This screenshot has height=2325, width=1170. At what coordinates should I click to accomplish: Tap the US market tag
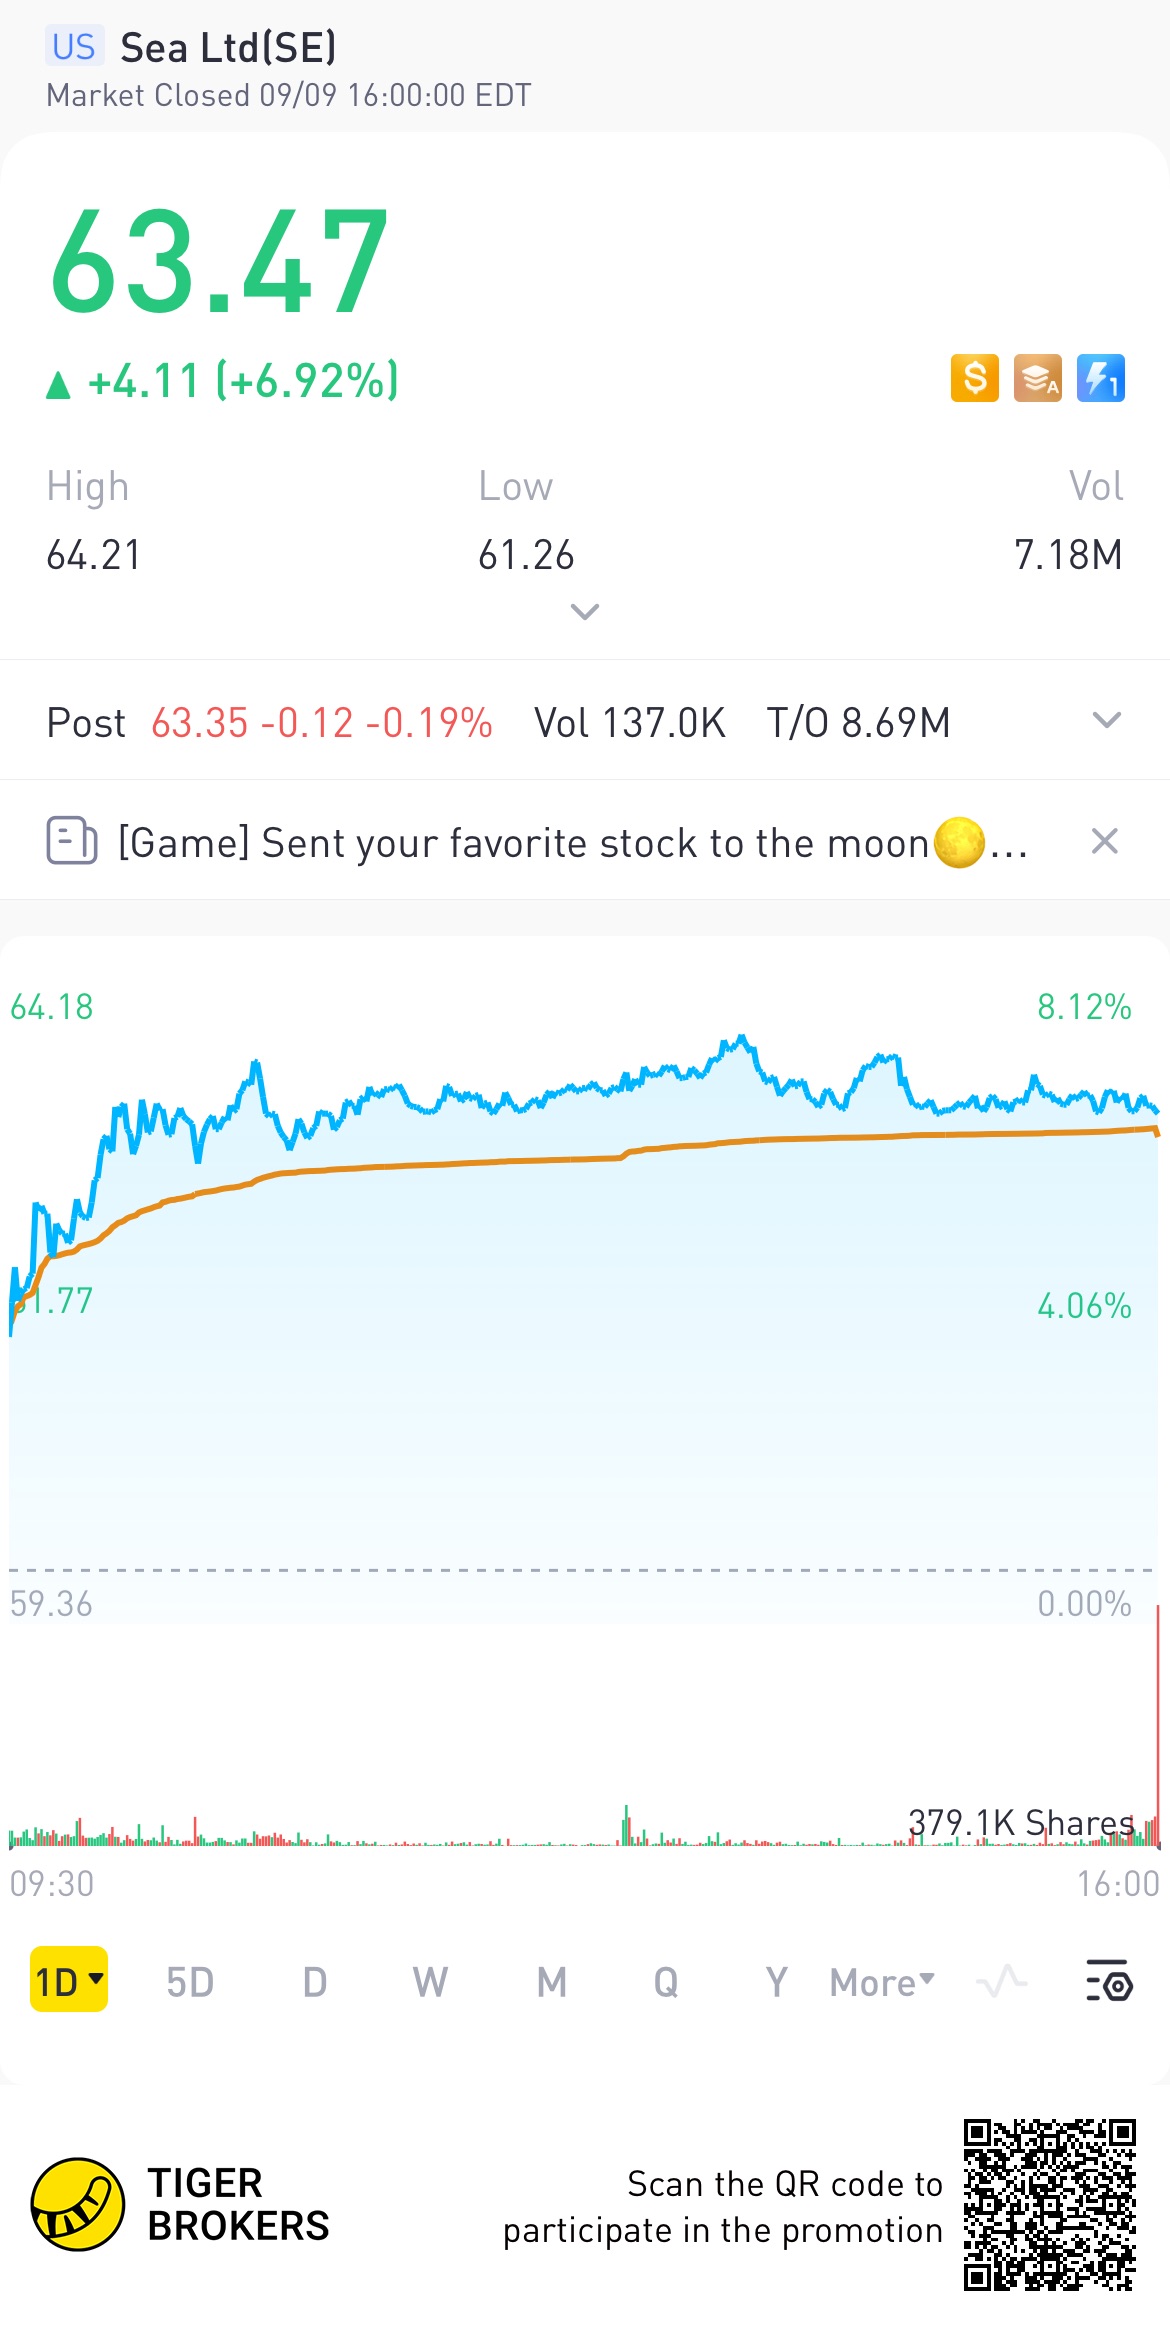[x=73, y=47]
